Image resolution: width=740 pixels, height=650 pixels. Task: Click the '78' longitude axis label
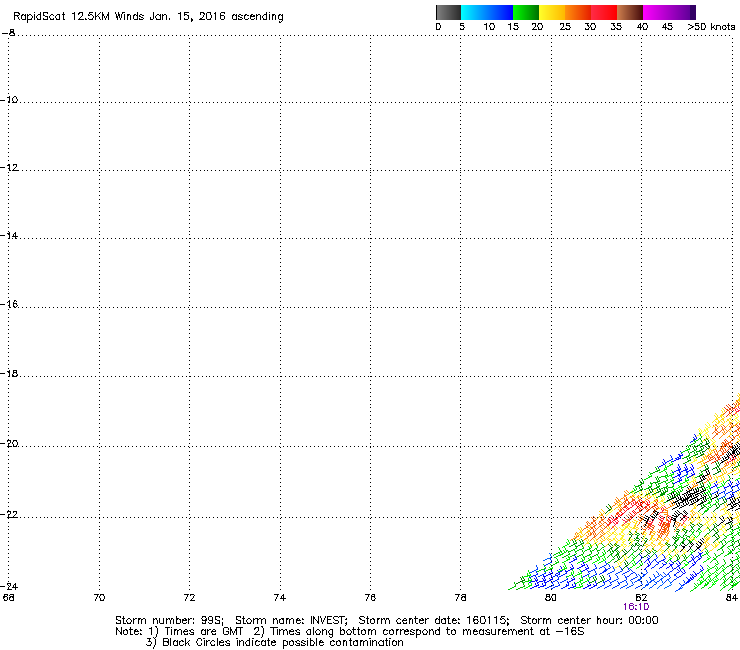pos(460,598)
